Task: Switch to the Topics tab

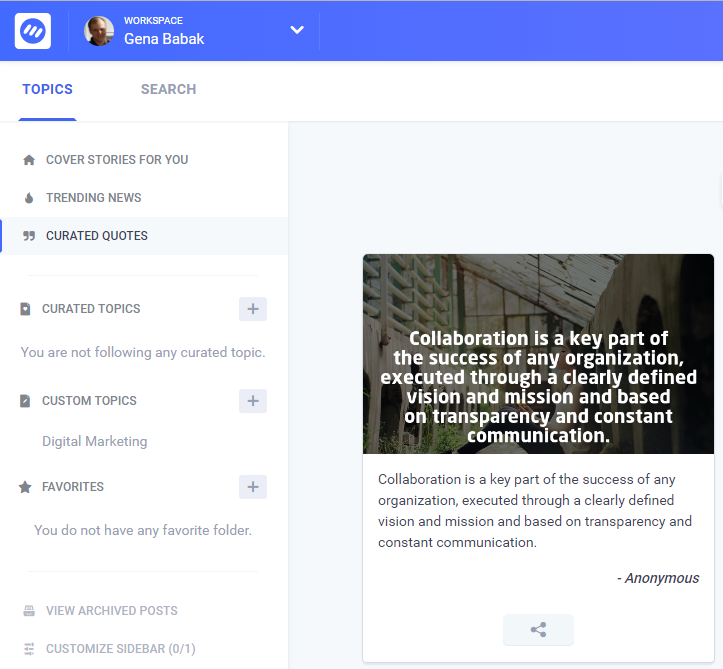Action: (47, 89)
